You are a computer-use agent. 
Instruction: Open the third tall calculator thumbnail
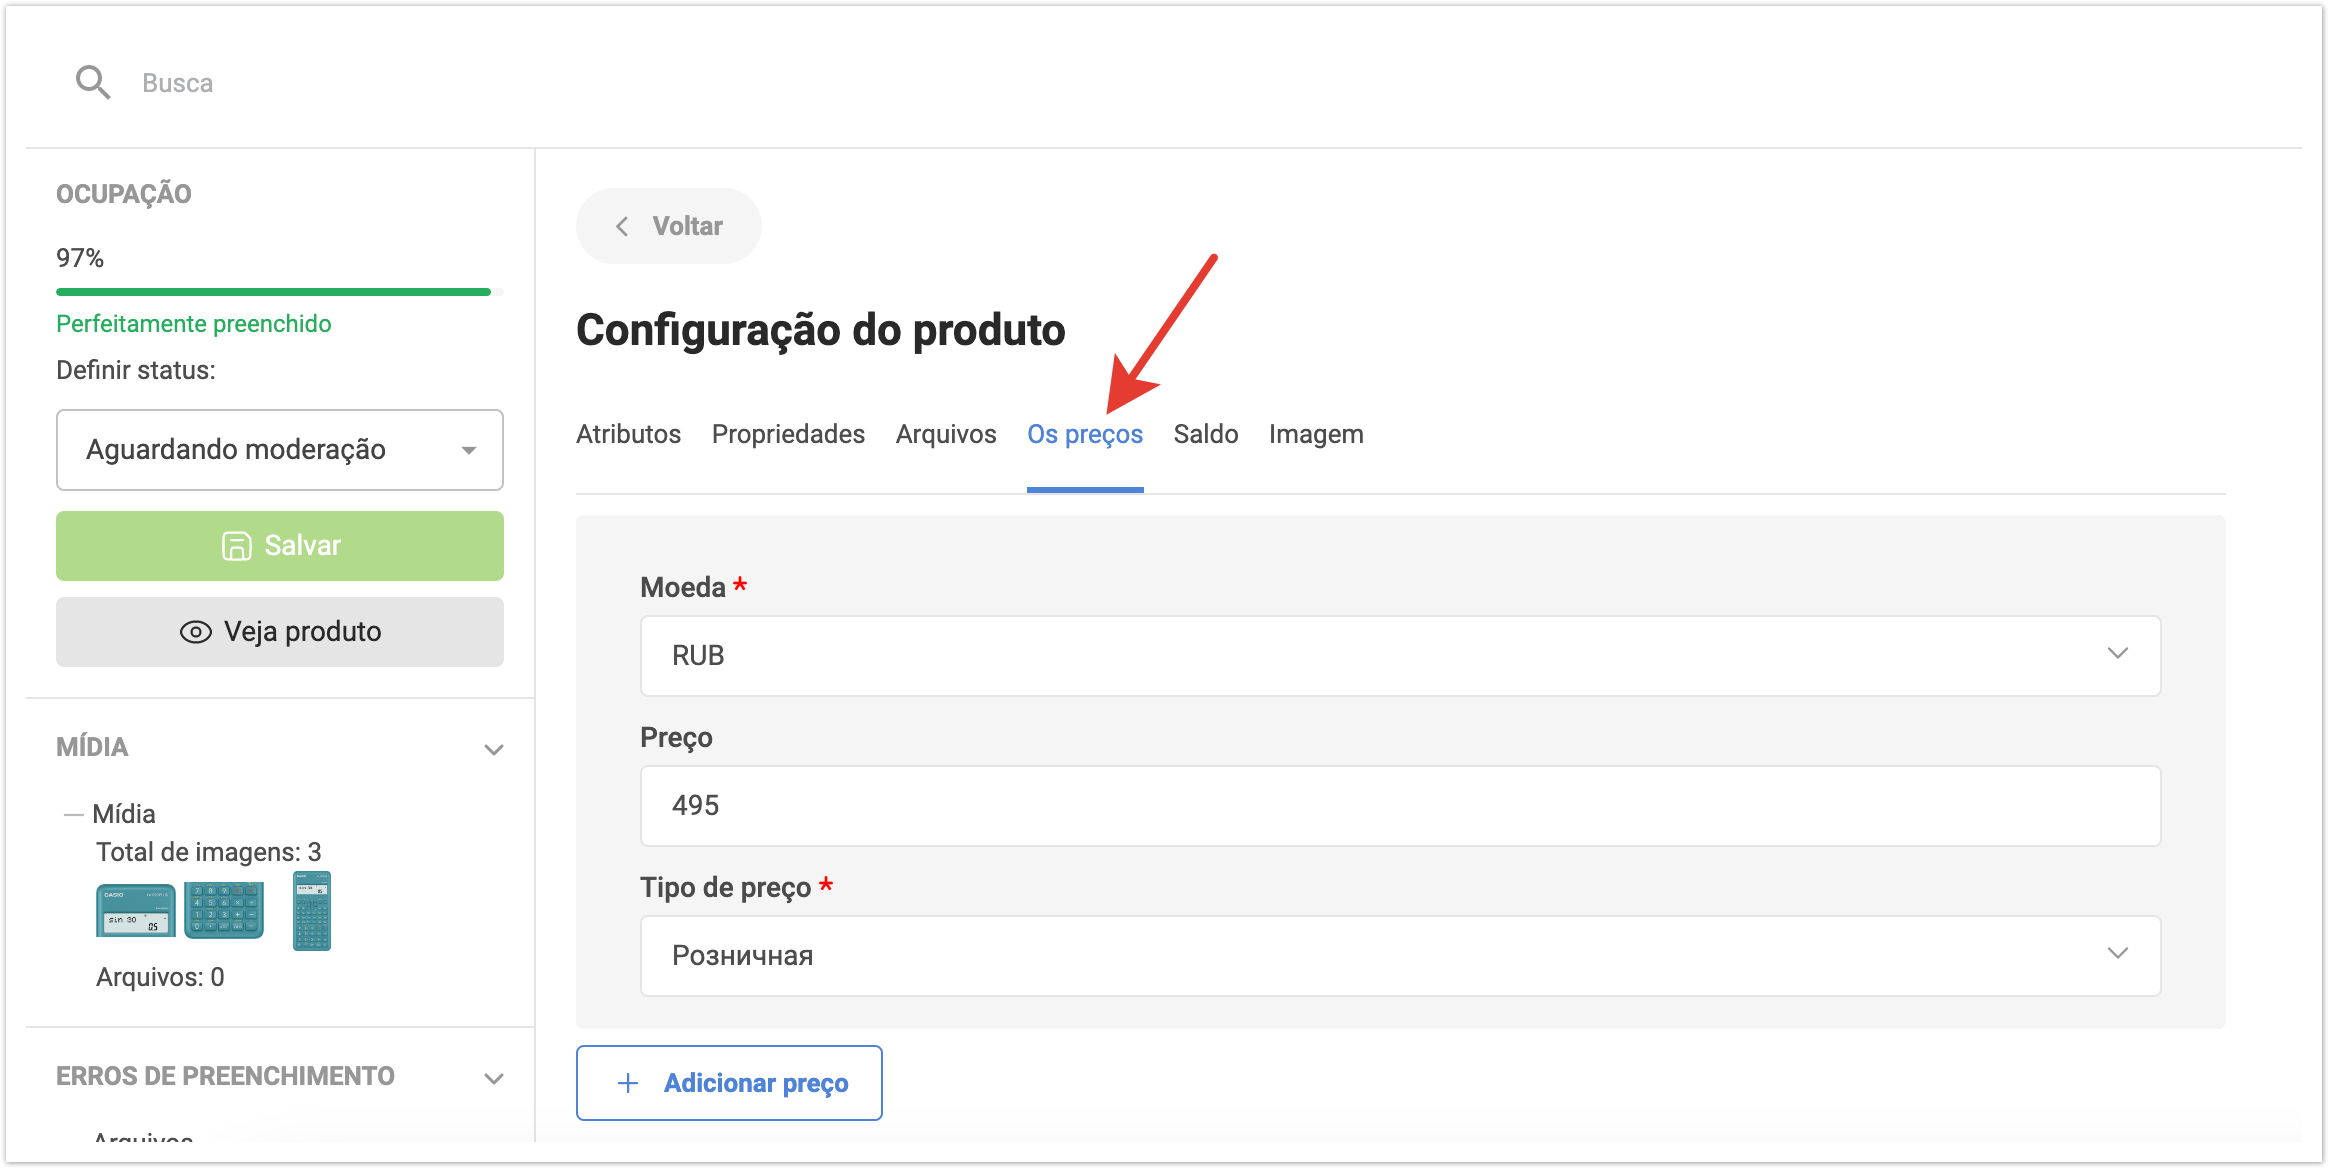coord(311,911)
